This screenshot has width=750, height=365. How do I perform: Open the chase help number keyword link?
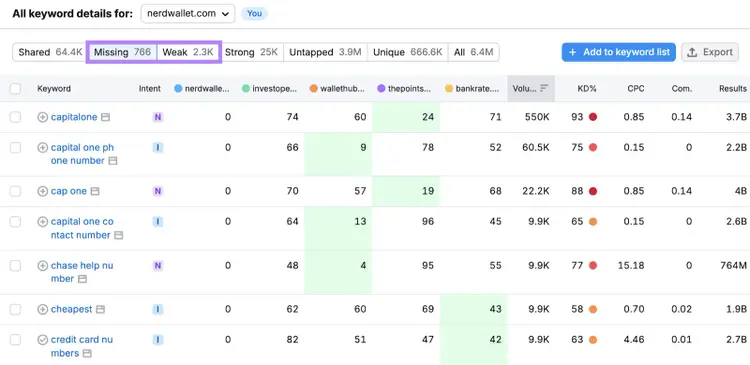82,272
